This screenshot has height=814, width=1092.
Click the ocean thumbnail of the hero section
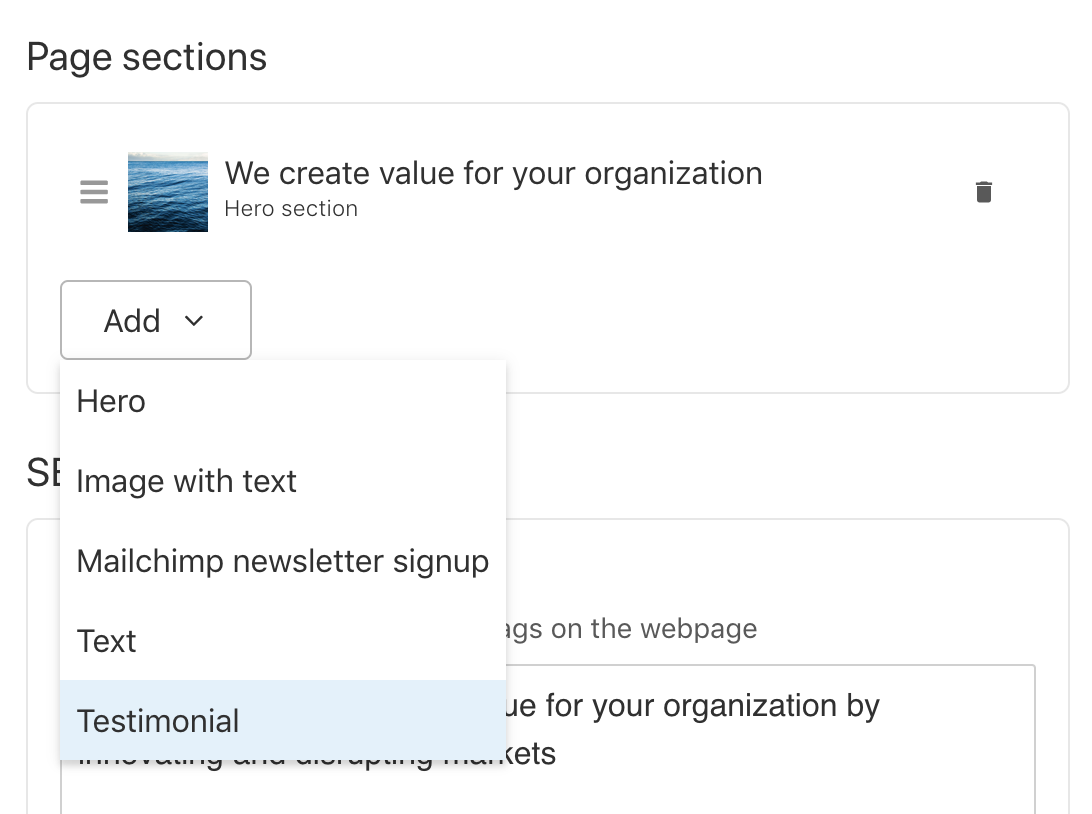(x=167, y=191)
